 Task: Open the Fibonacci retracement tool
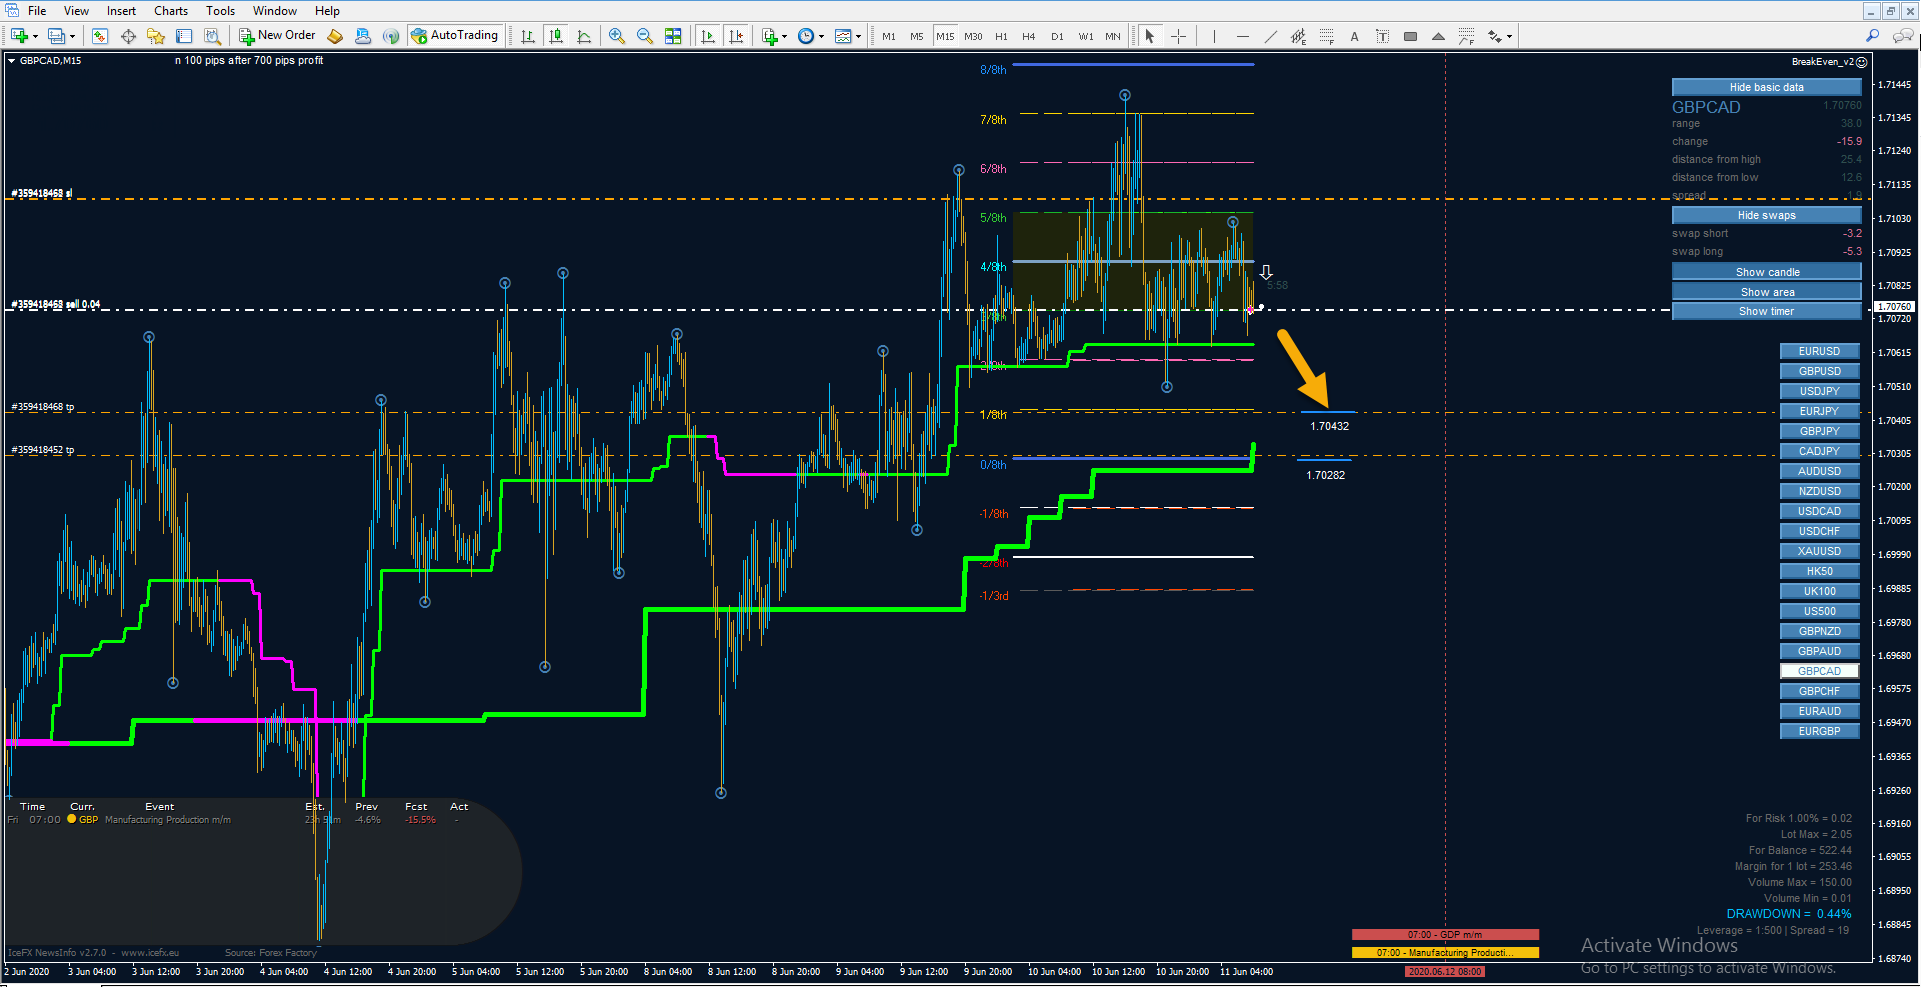[x=1327, y=36]
